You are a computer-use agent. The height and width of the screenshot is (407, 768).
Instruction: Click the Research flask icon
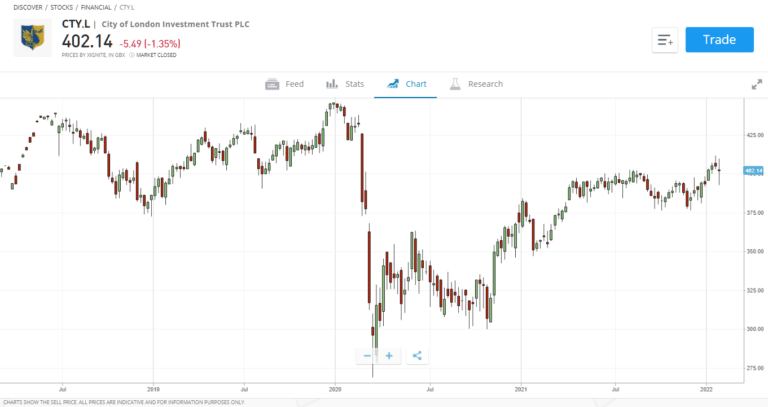pos(454,84)
